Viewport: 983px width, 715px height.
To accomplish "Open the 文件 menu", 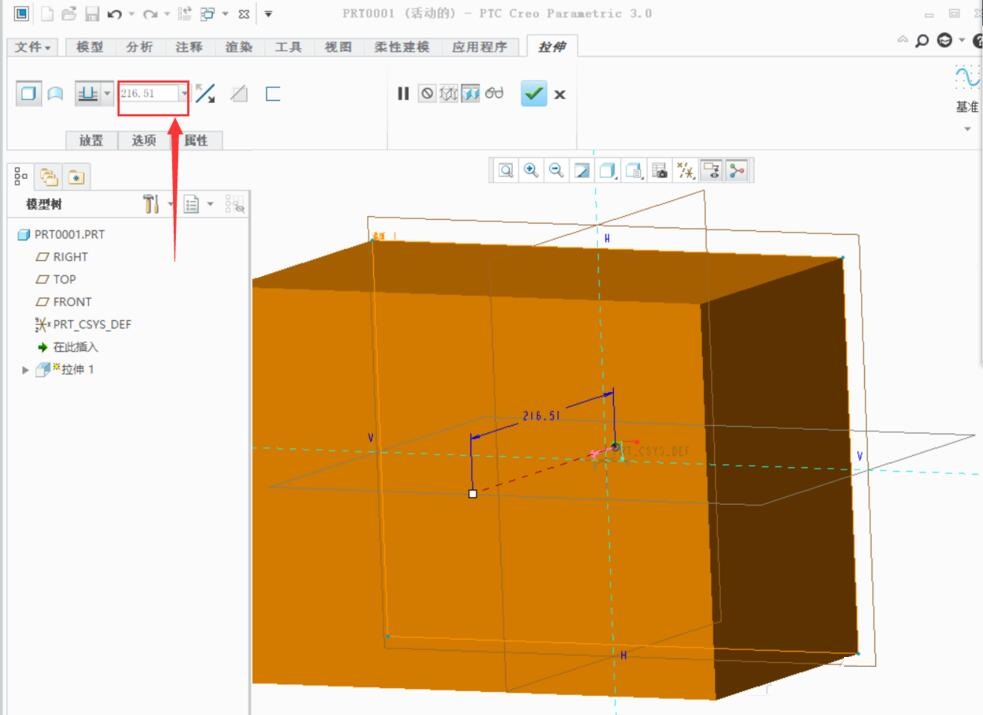I will 33,47.
